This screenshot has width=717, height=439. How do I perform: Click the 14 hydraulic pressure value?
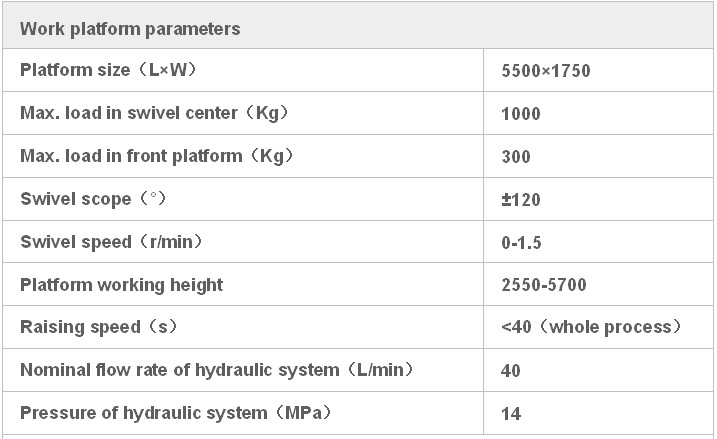[510, 414]
